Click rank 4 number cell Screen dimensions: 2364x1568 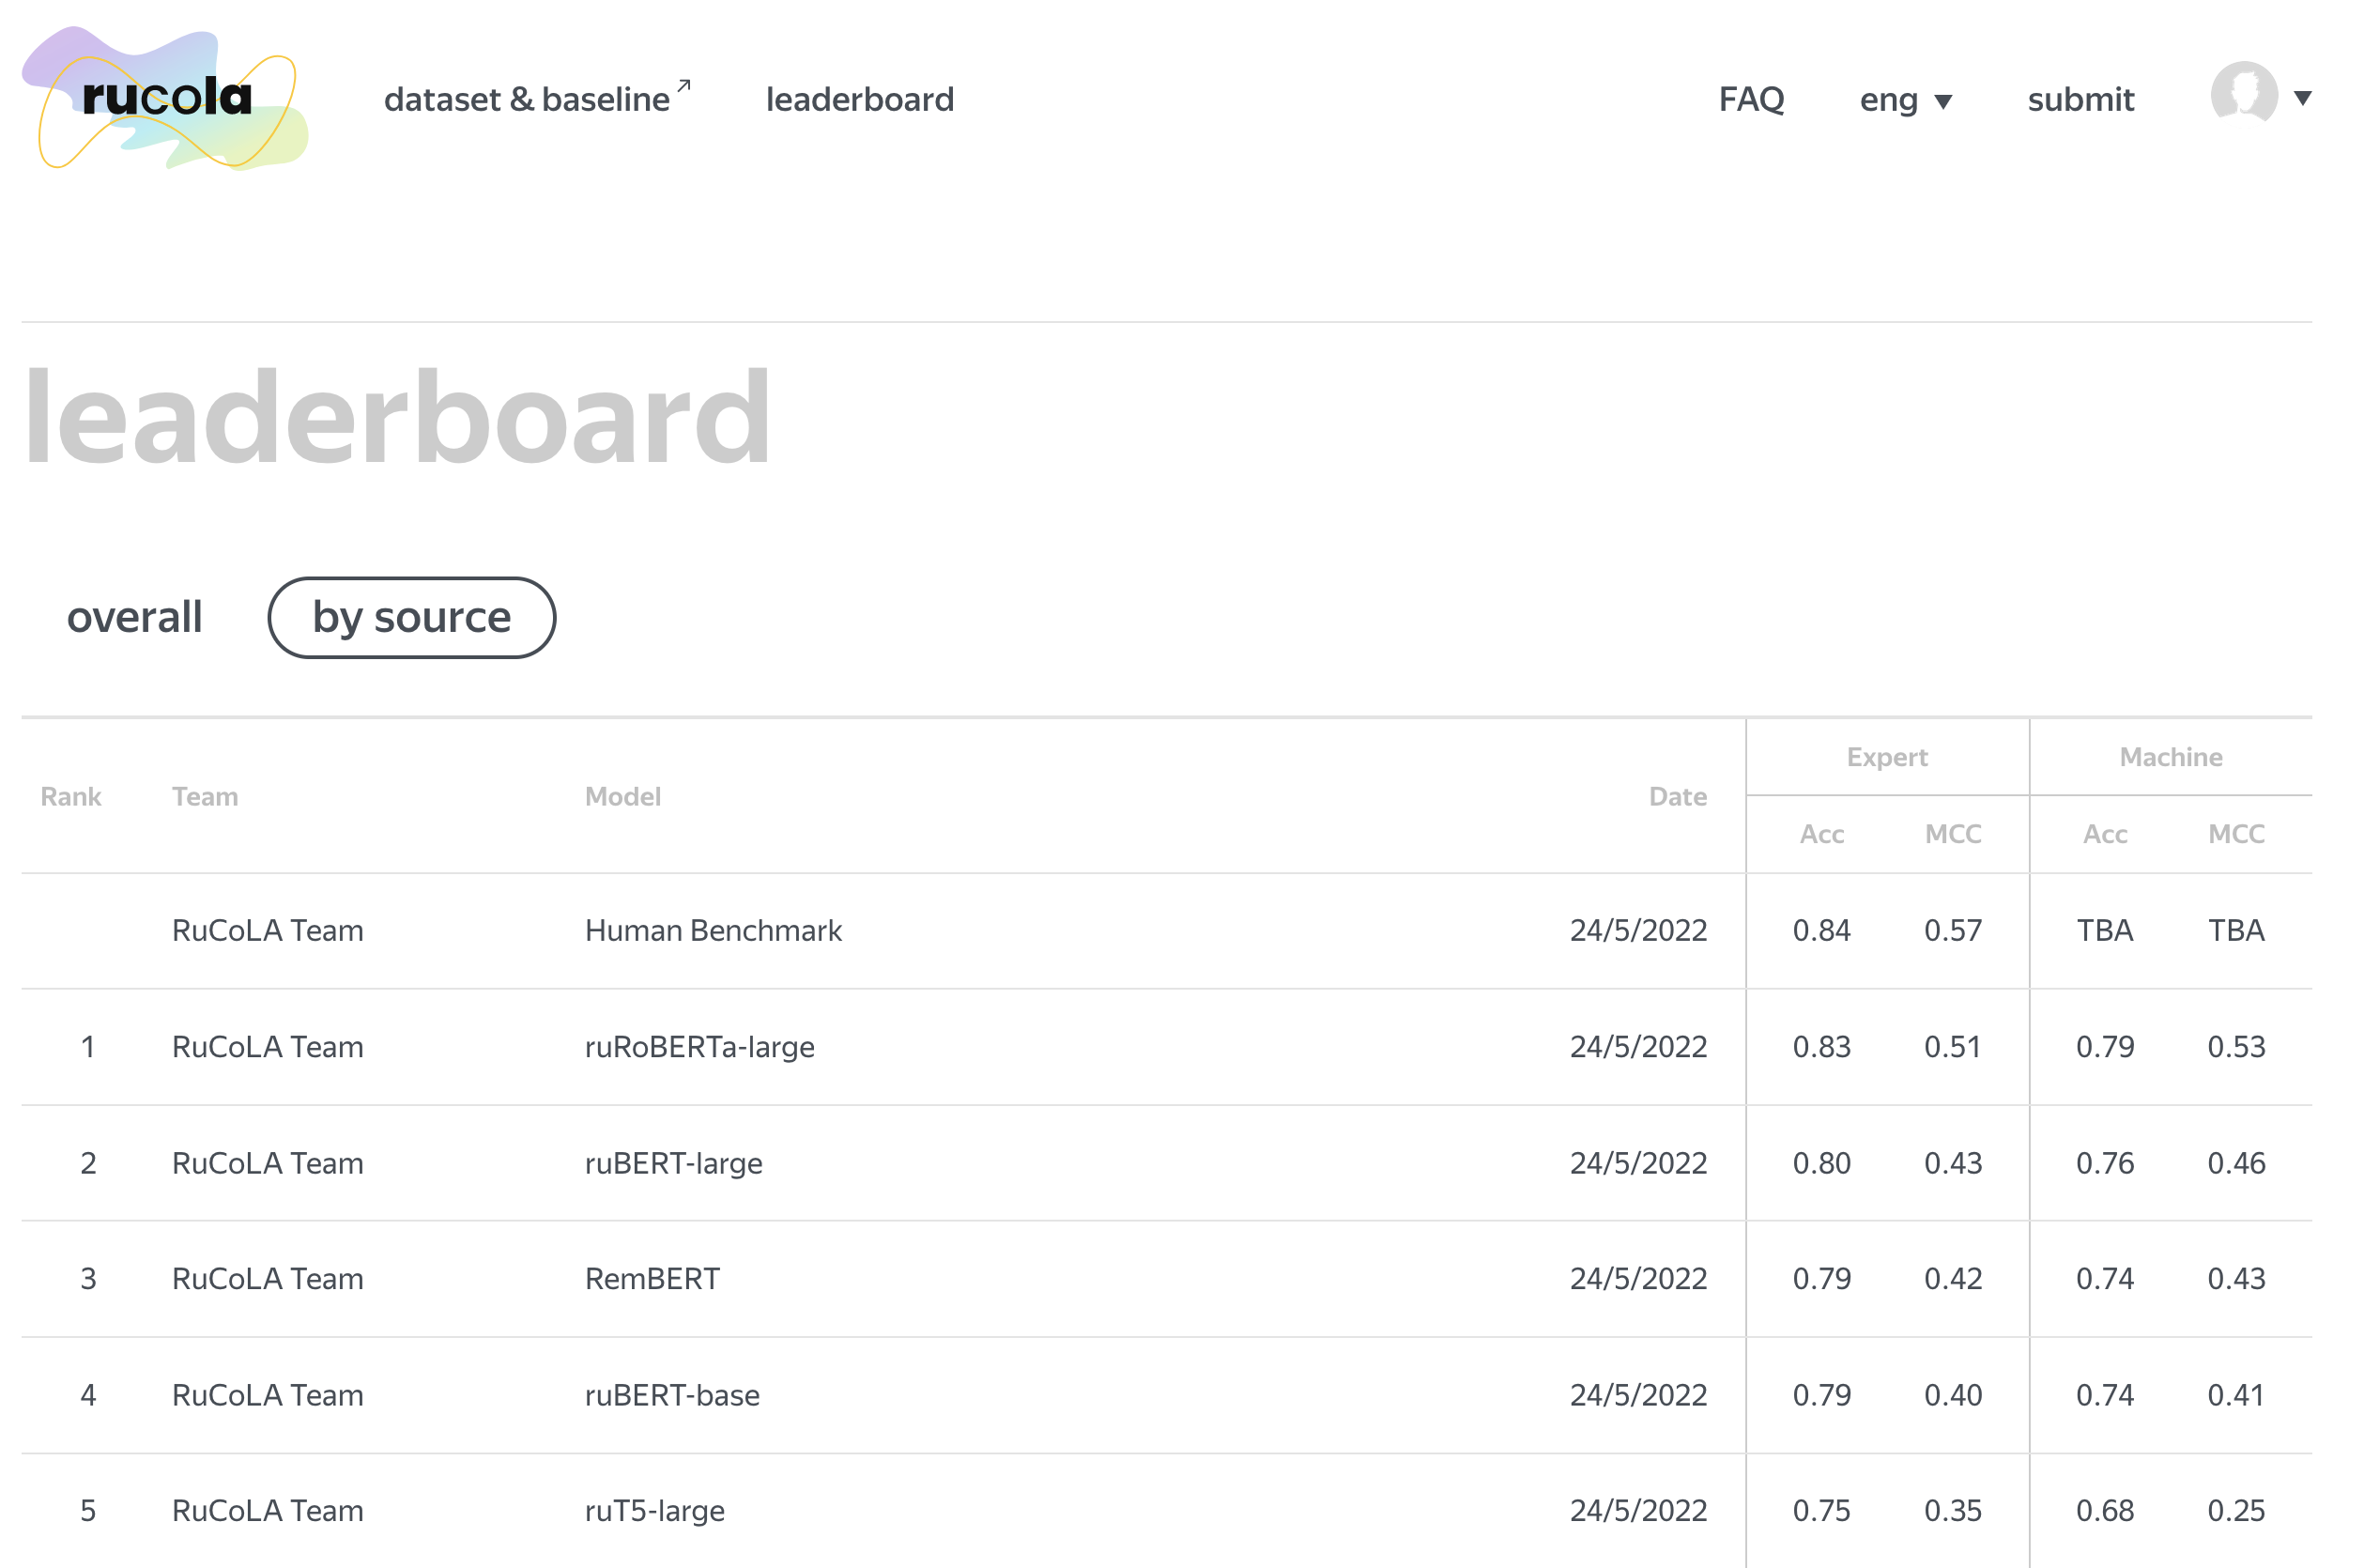tap(88, 1394)
